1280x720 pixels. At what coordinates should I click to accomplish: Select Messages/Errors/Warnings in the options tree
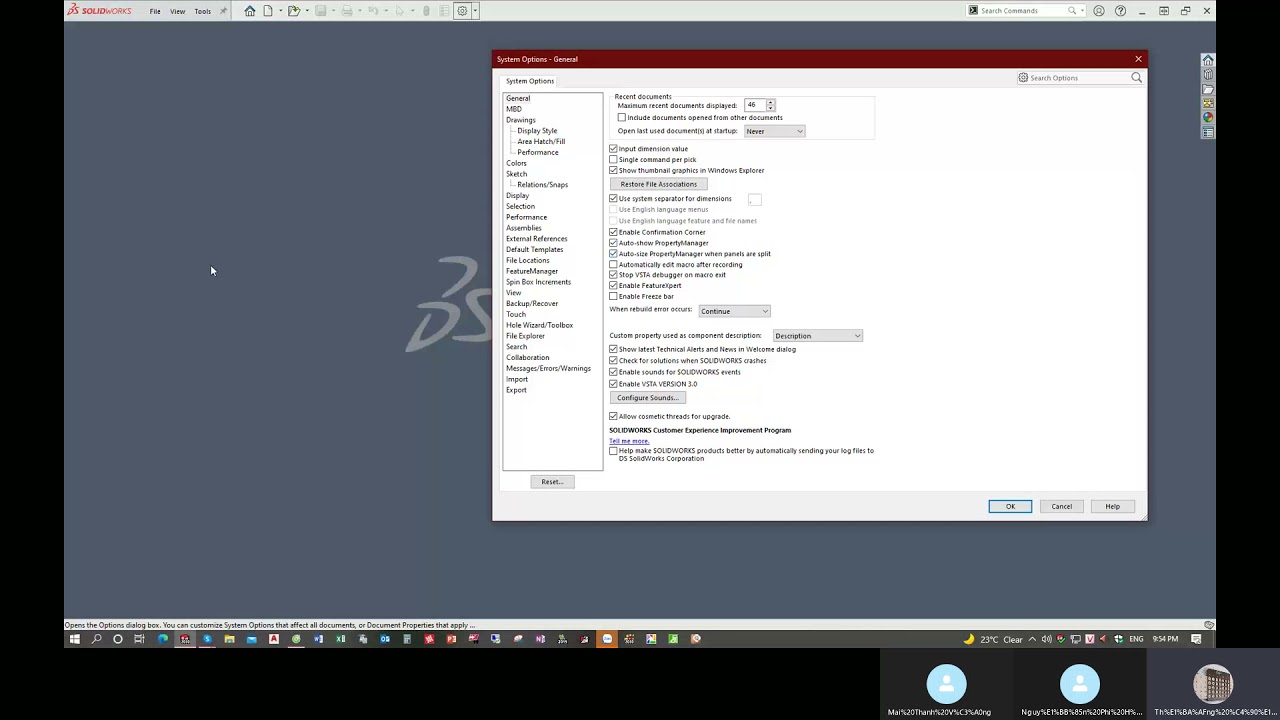click(x=548, y=368)
